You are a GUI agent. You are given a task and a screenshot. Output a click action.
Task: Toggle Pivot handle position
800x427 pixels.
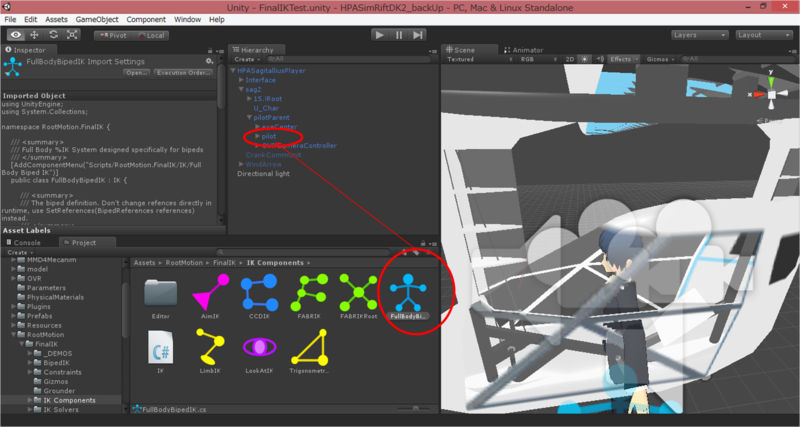(113, 36)
